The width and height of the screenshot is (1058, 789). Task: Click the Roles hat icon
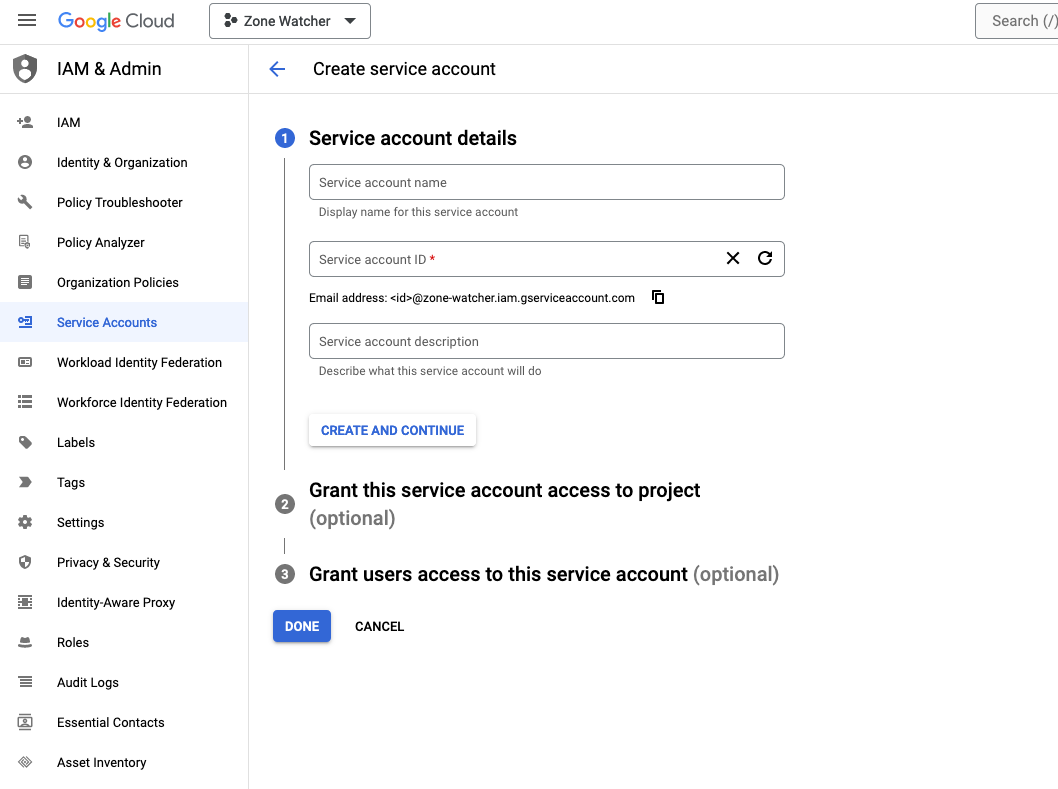[25, 642]
